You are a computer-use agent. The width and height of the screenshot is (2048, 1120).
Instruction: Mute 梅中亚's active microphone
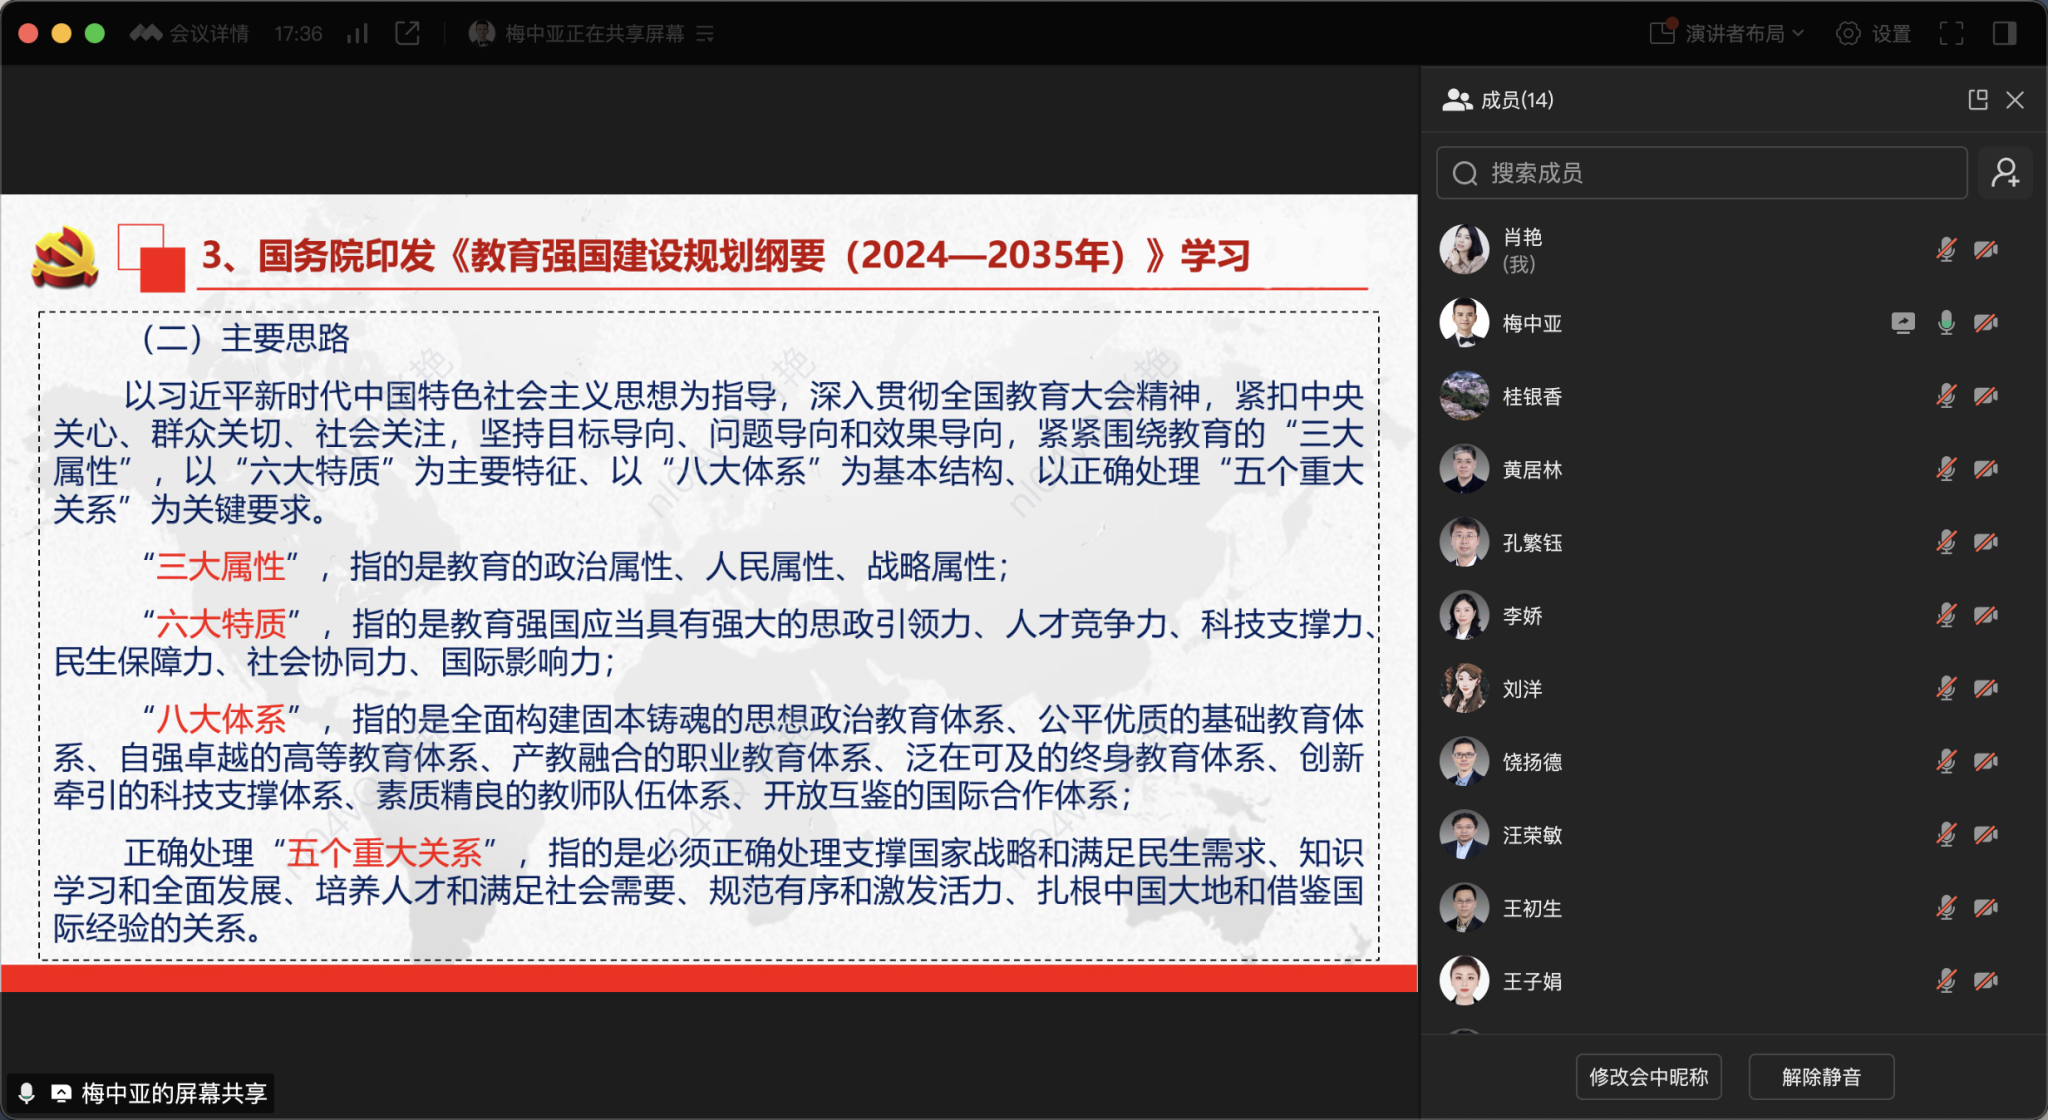tap(1945, 322)
